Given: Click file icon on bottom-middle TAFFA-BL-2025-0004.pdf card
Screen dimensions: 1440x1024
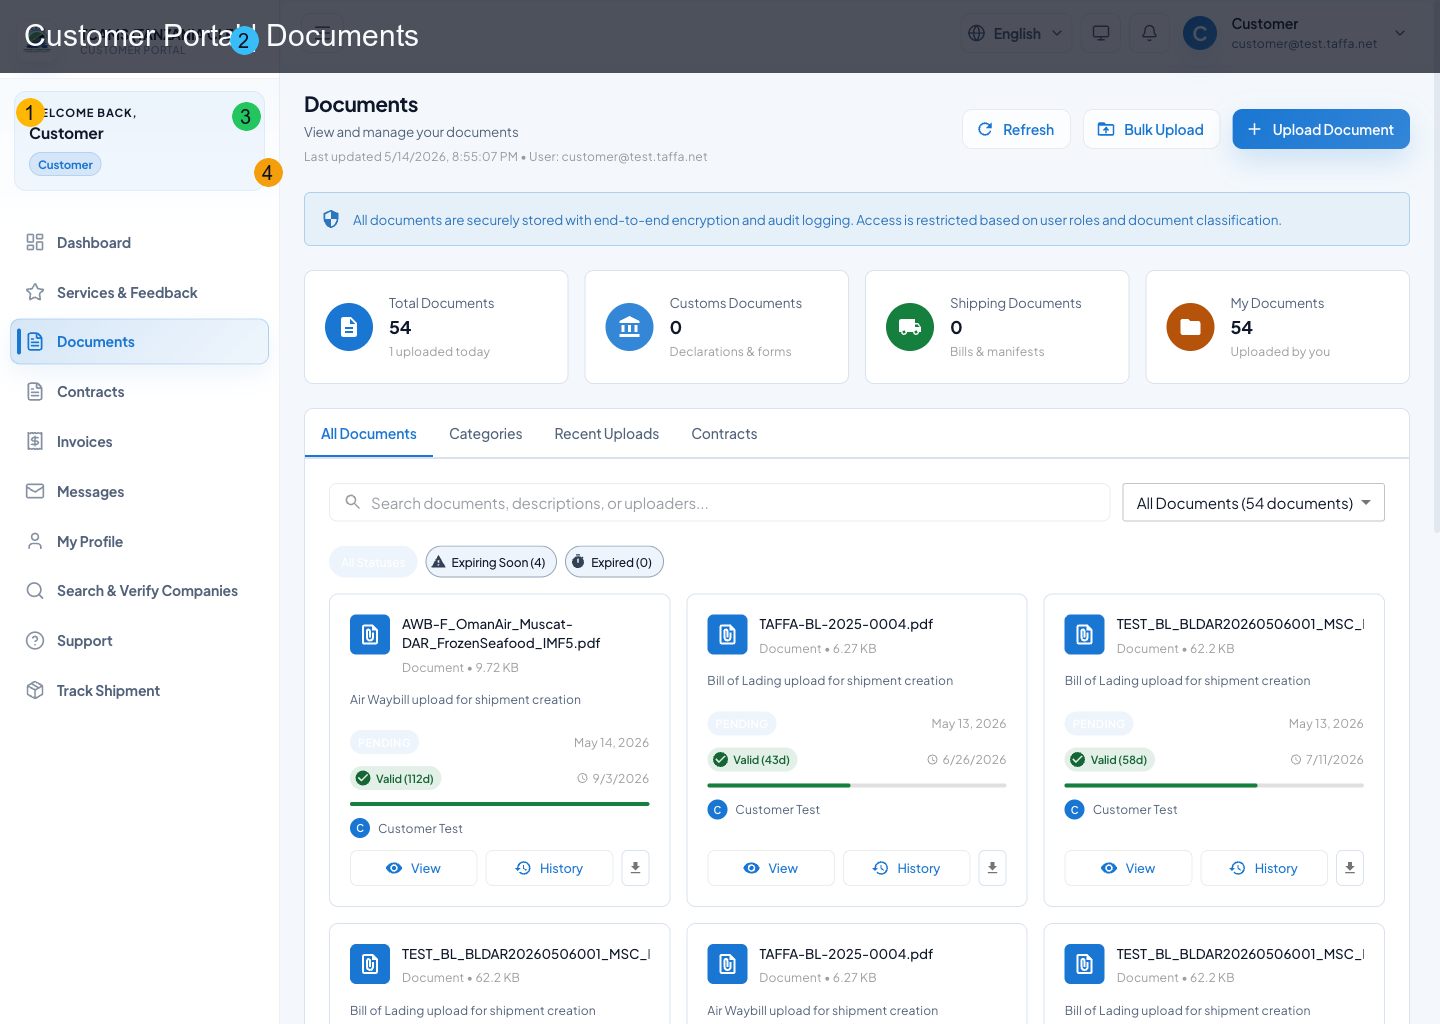Looking at the screenshot, I should [x=727, y=964].
